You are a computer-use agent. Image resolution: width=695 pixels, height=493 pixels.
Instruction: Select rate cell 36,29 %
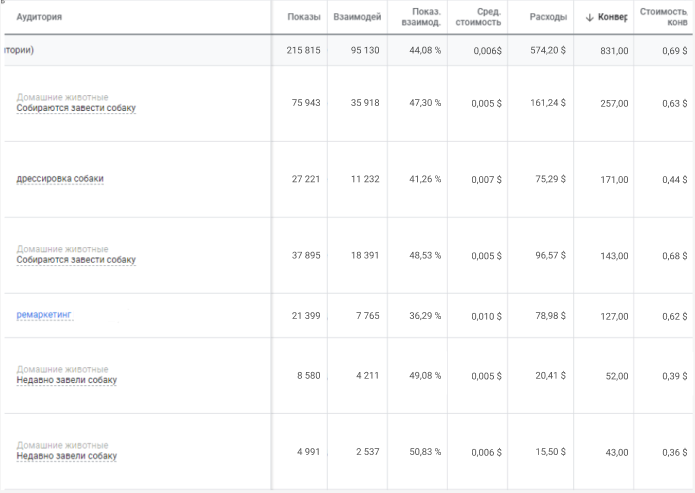[425, 315]
